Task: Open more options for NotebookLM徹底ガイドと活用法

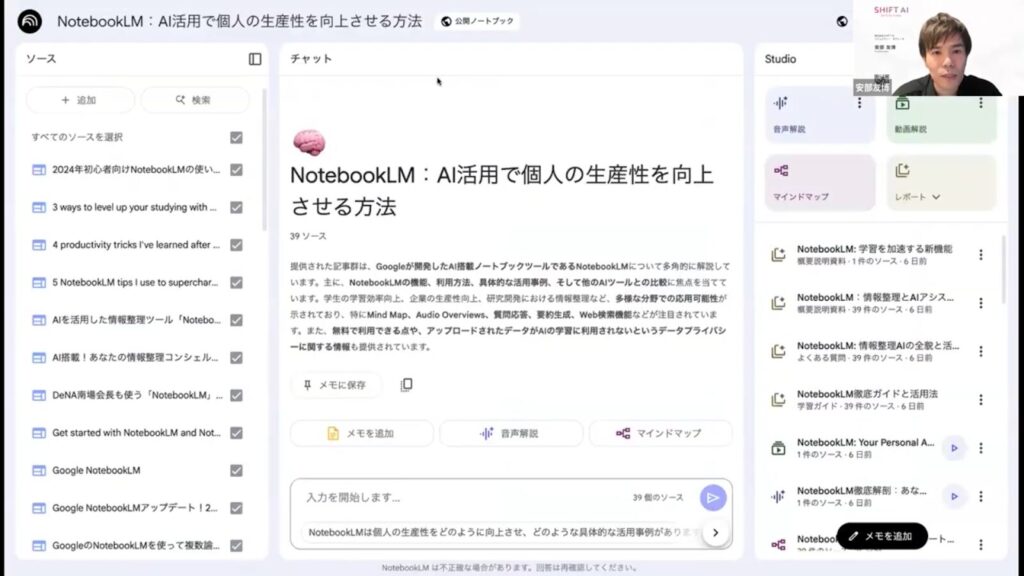Action: pyautogui.click(x=980, y=400)
